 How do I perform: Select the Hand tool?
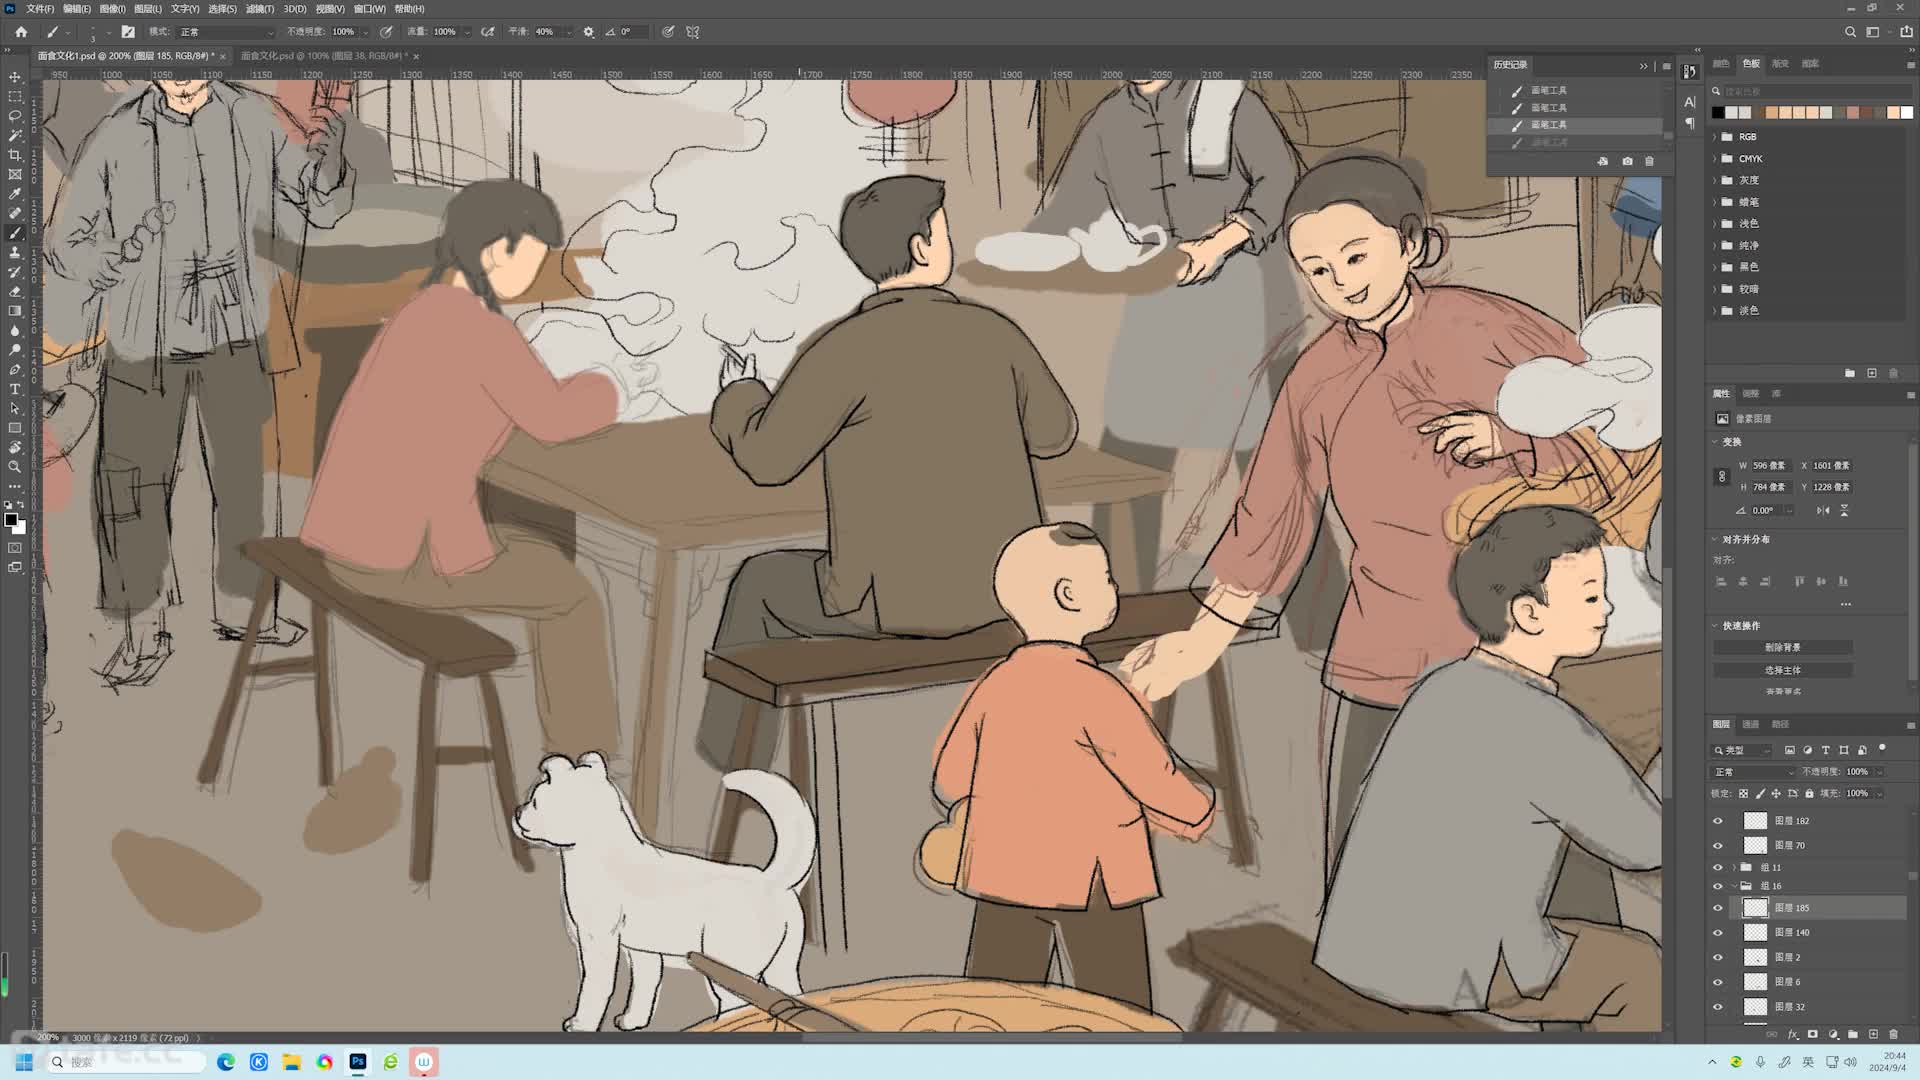[15, 448]
